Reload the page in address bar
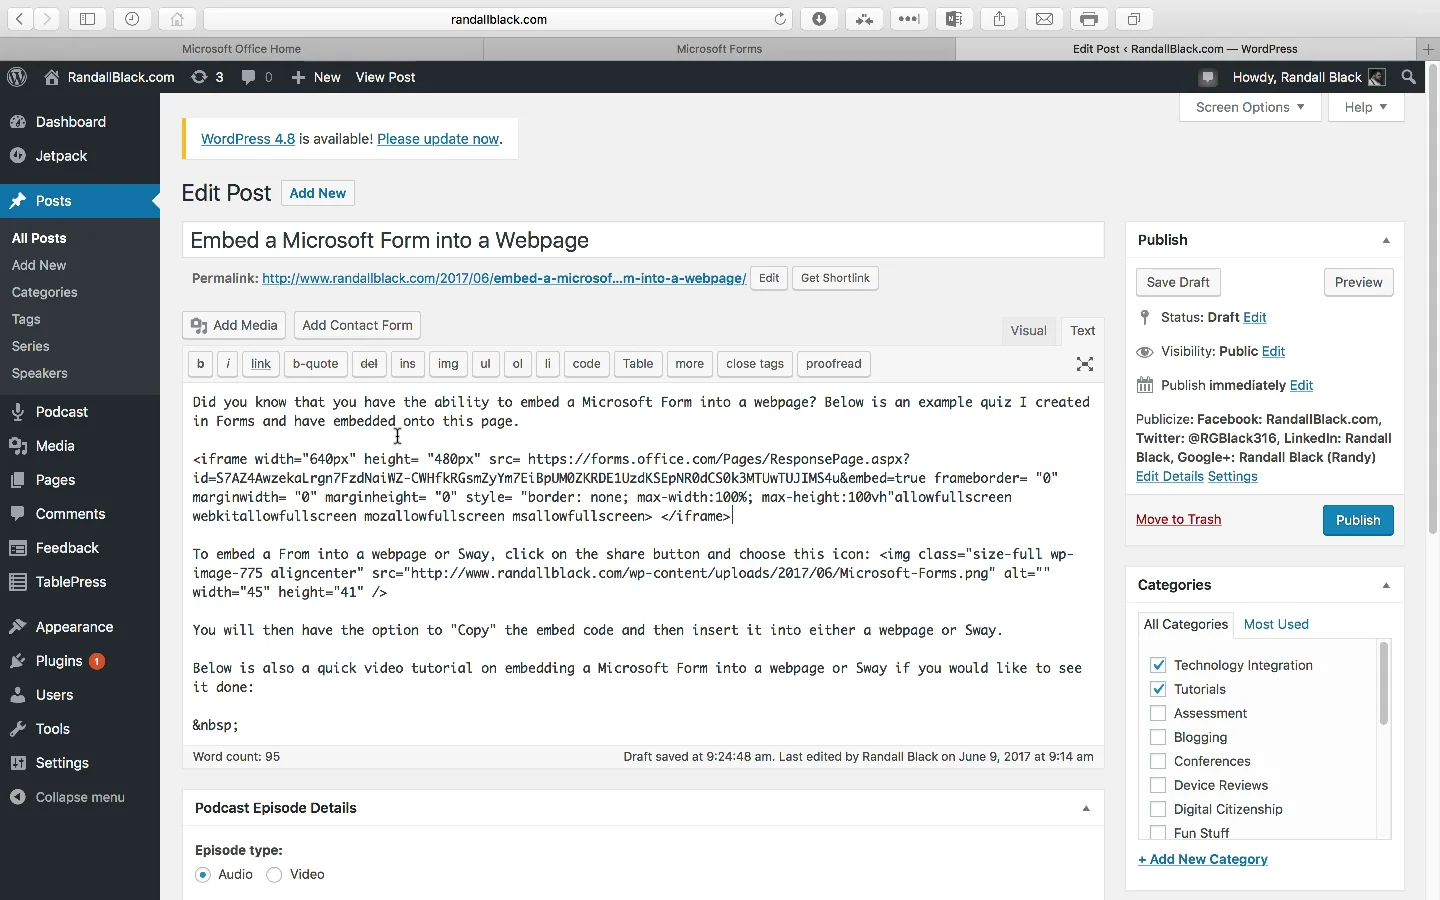This screenshot has height=900, width=1440. pos(780,19)
